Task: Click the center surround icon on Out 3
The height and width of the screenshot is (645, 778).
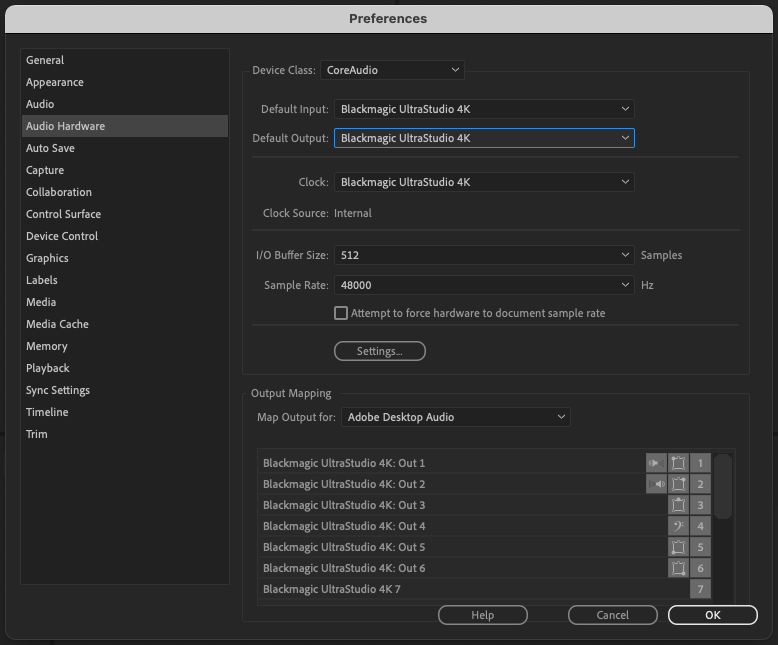Action: [x=678, y=505]
